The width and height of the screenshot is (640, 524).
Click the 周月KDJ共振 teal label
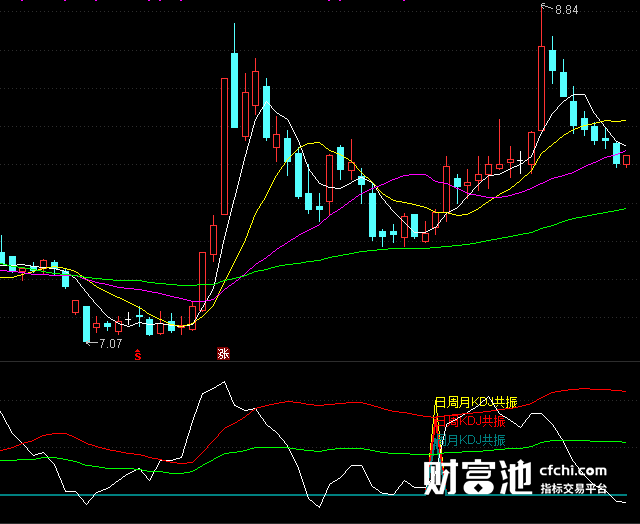pos(471,440)
